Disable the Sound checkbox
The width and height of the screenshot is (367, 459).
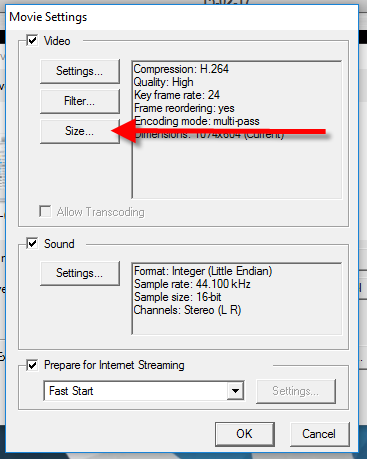32,244
